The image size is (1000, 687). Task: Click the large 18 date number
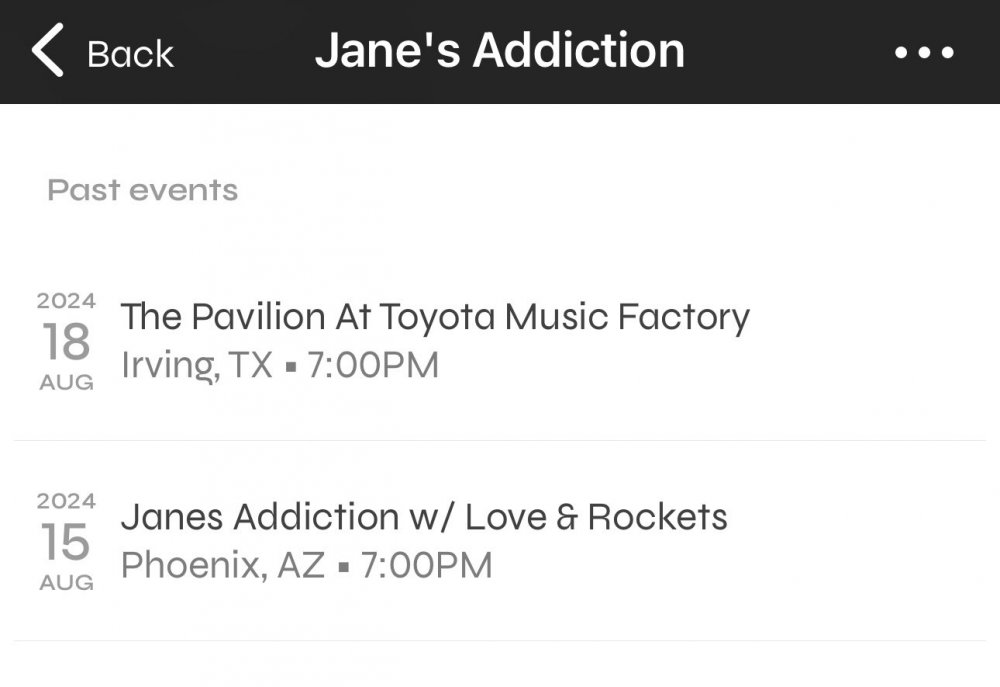66,342
